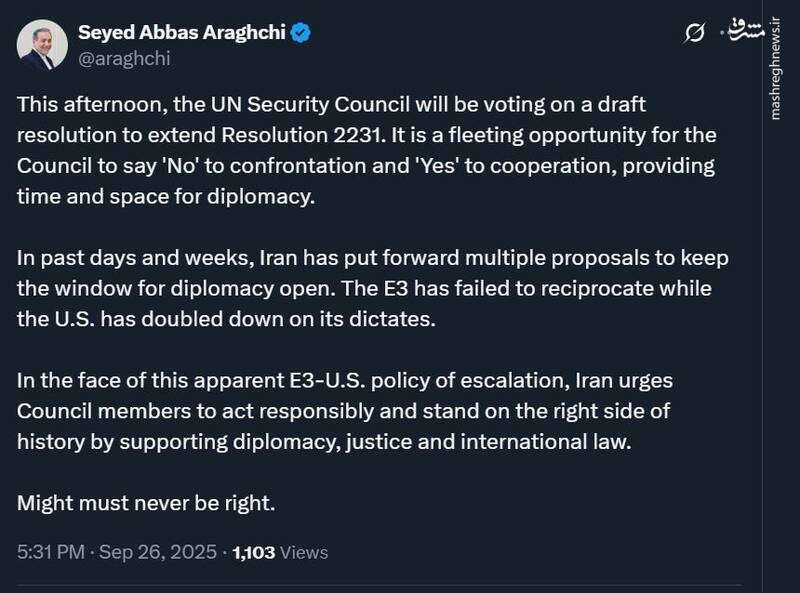Click the Grok icon beside the tweet header

[694, 34]
